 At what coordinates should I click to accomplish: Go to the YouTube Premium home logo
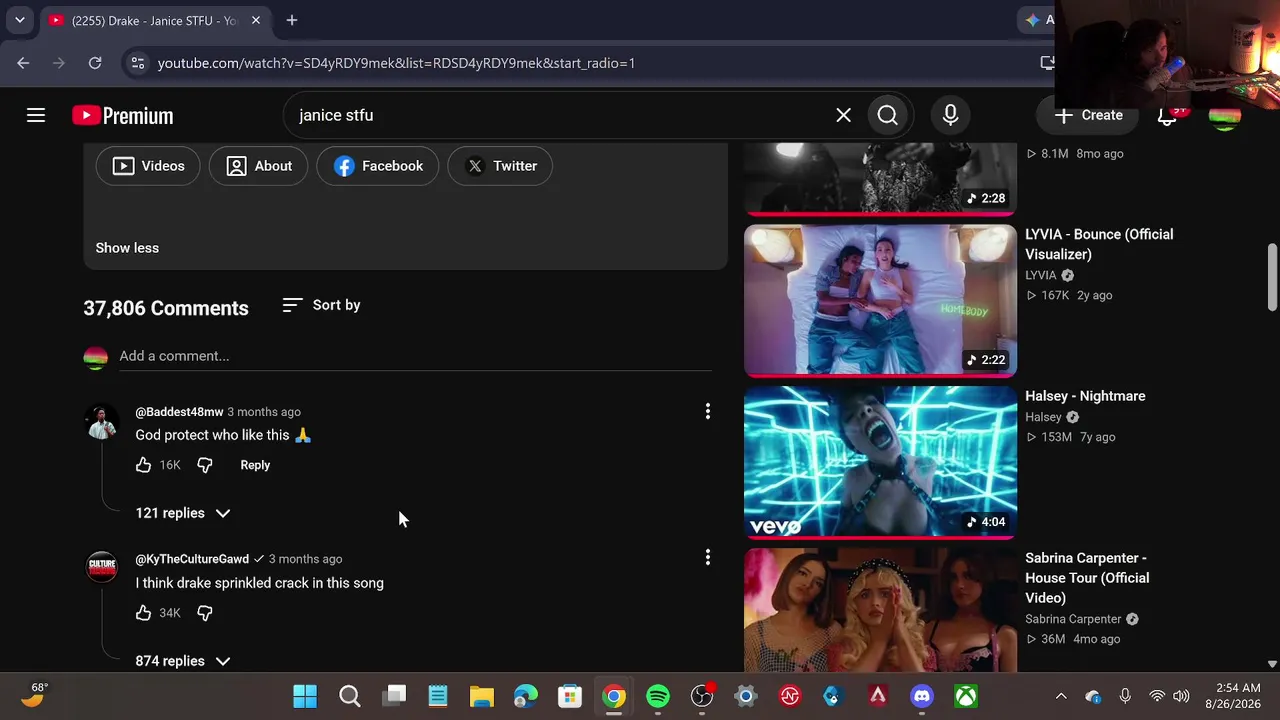(x=123, y=116)
